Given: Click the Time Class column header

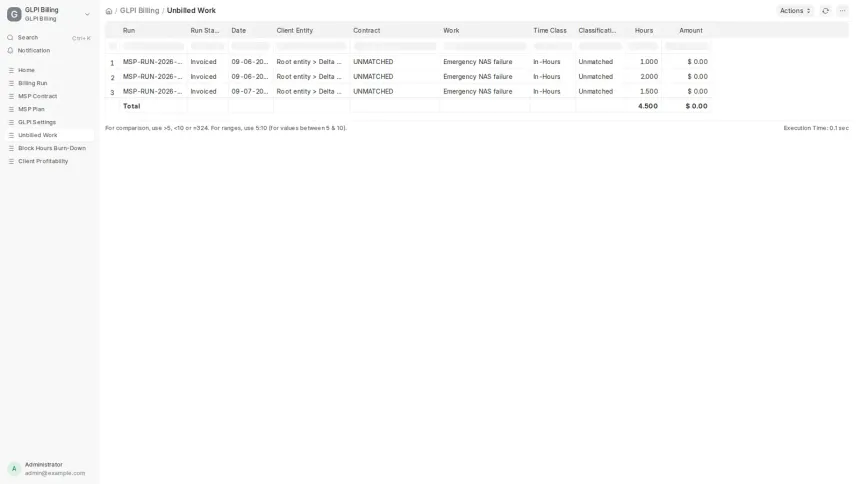Looking at the screenshot, I should point(552,31).
